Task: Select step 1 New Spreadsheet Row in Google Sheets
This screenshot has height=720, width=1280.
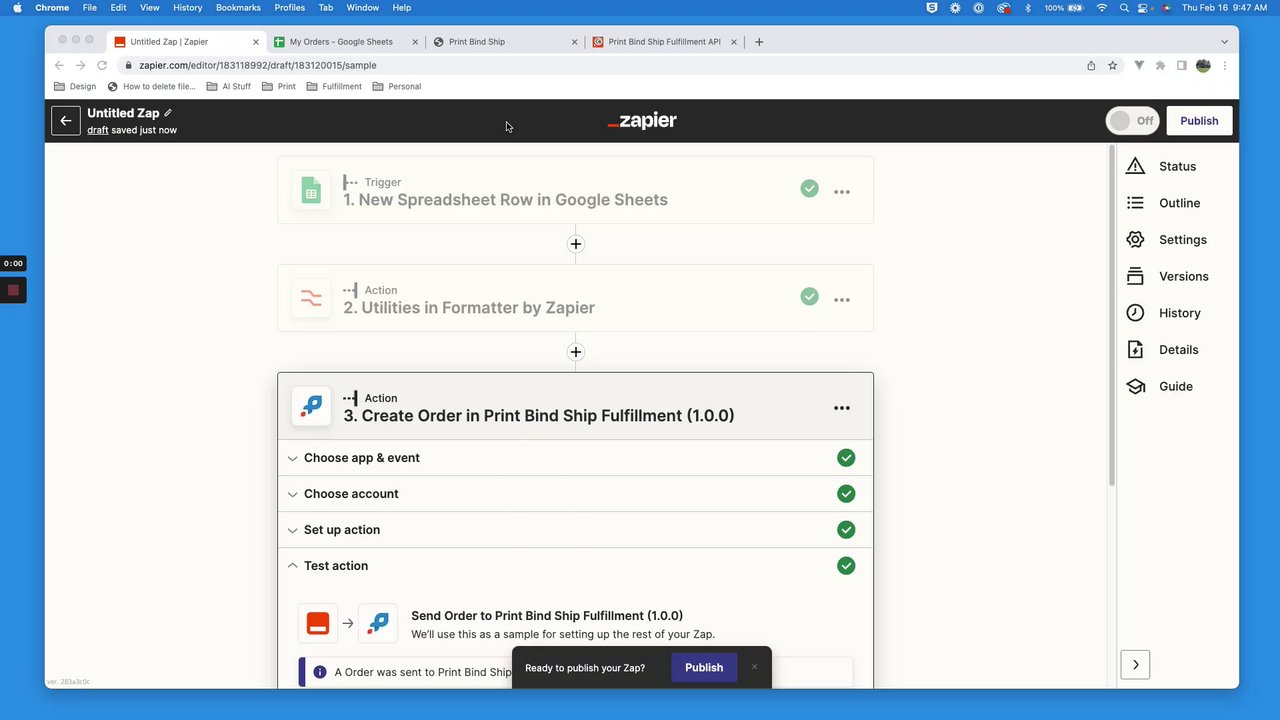Action: pyautogui.click(x=575, y=191)
